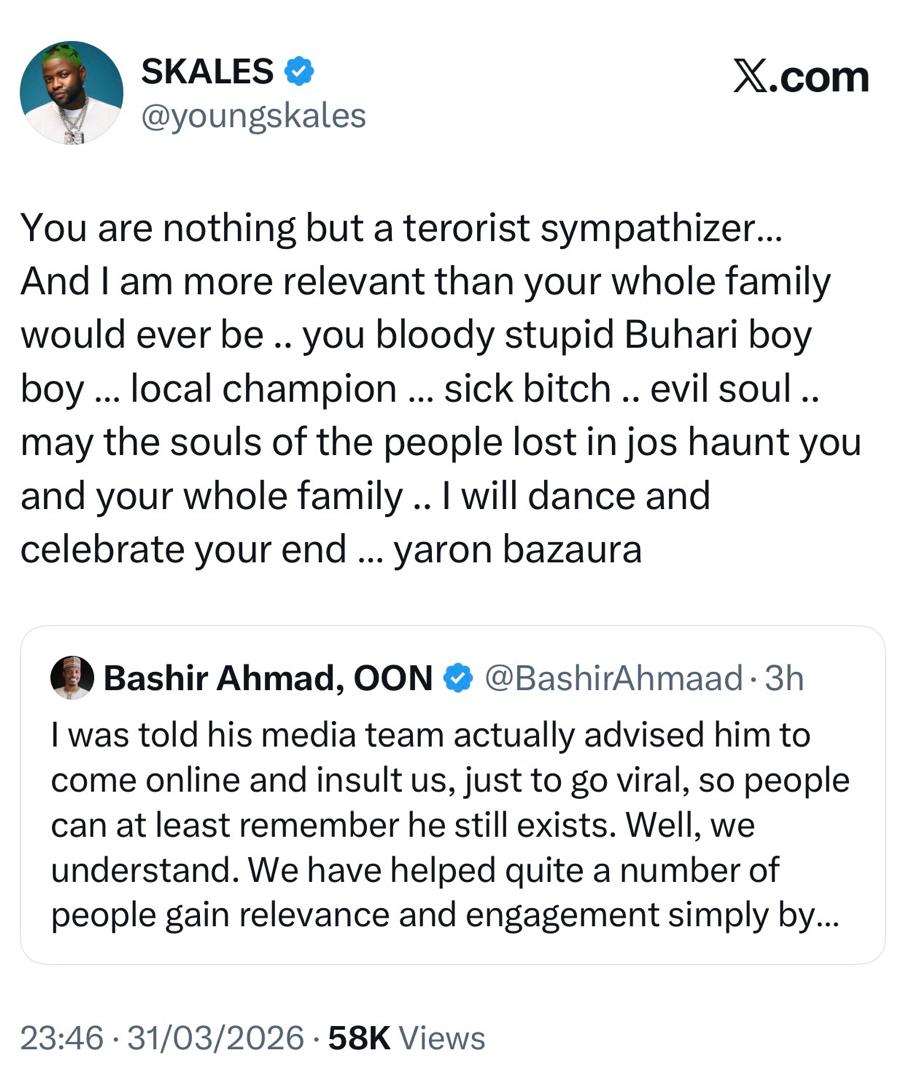Open the @BashirAhmaad handle
This screenshot has height=1080, width=906.
(613, 679)
